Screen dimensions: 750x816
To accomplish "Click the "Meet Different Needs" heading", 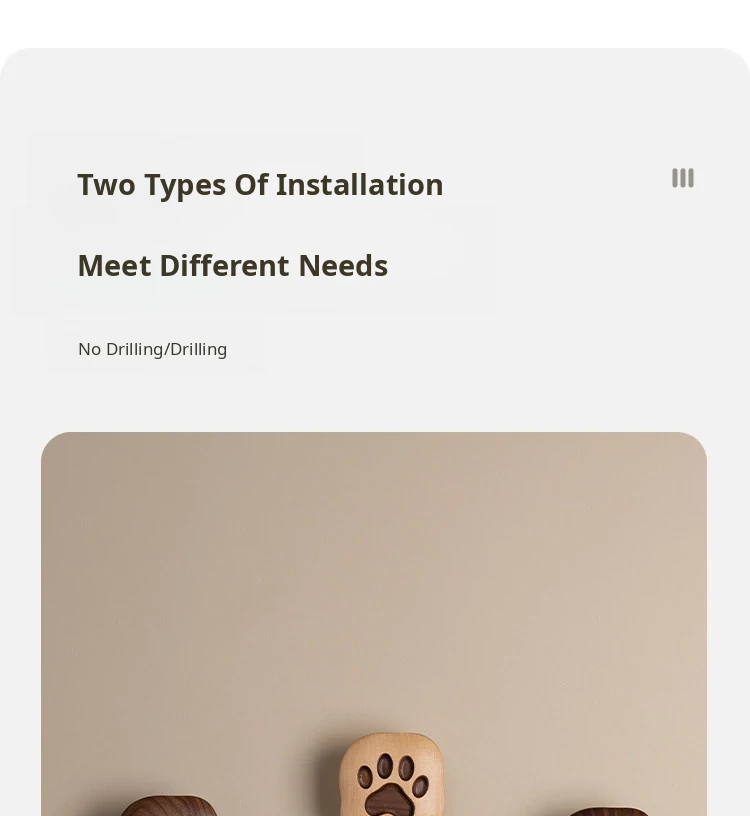I will [x=233, y=266].
